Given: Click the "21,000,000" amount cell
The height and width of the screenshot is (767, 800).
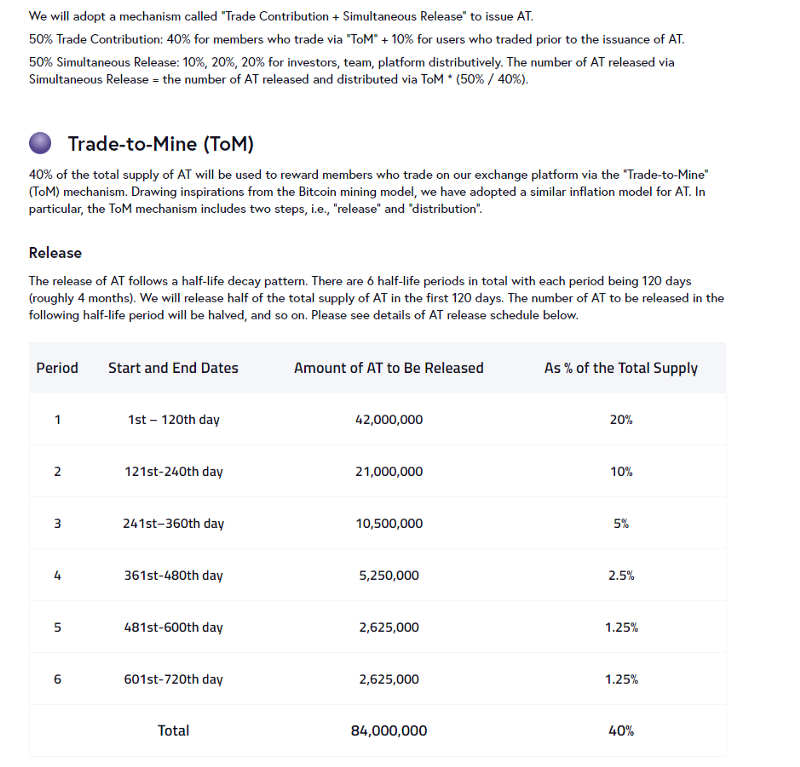Looking at the screenshot, I should (388, 472).
